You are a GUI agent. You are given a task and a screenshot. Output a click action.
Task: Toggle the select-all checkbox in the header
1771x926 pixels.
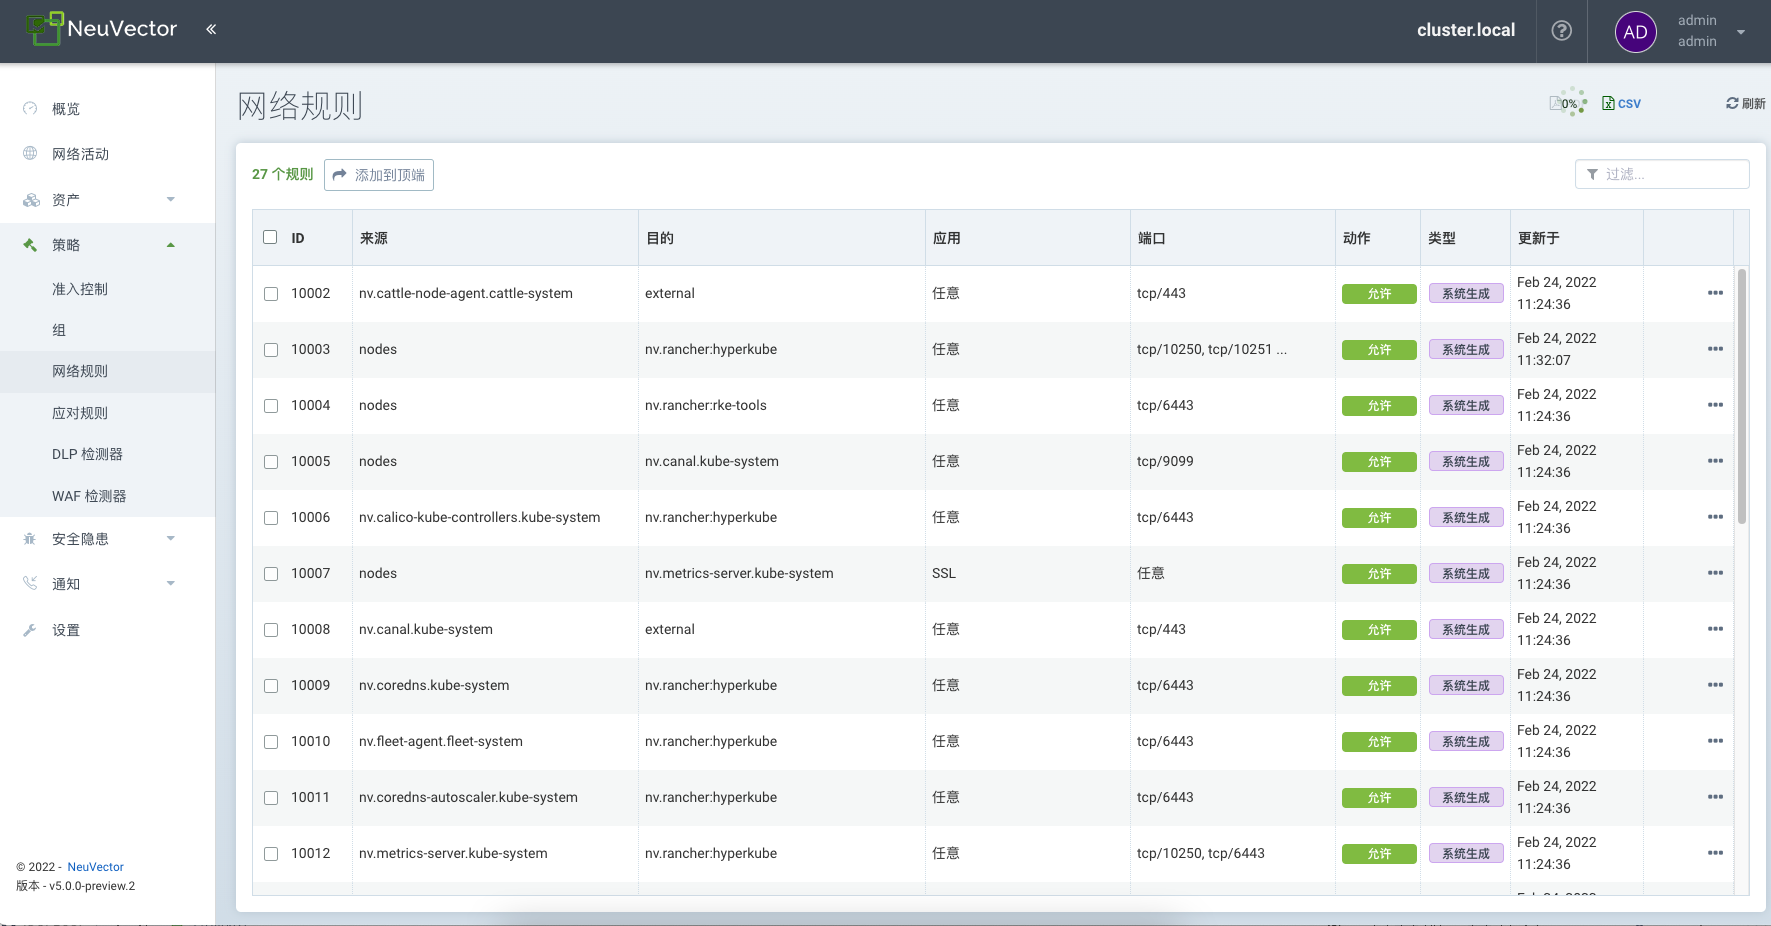pos(270,237)
